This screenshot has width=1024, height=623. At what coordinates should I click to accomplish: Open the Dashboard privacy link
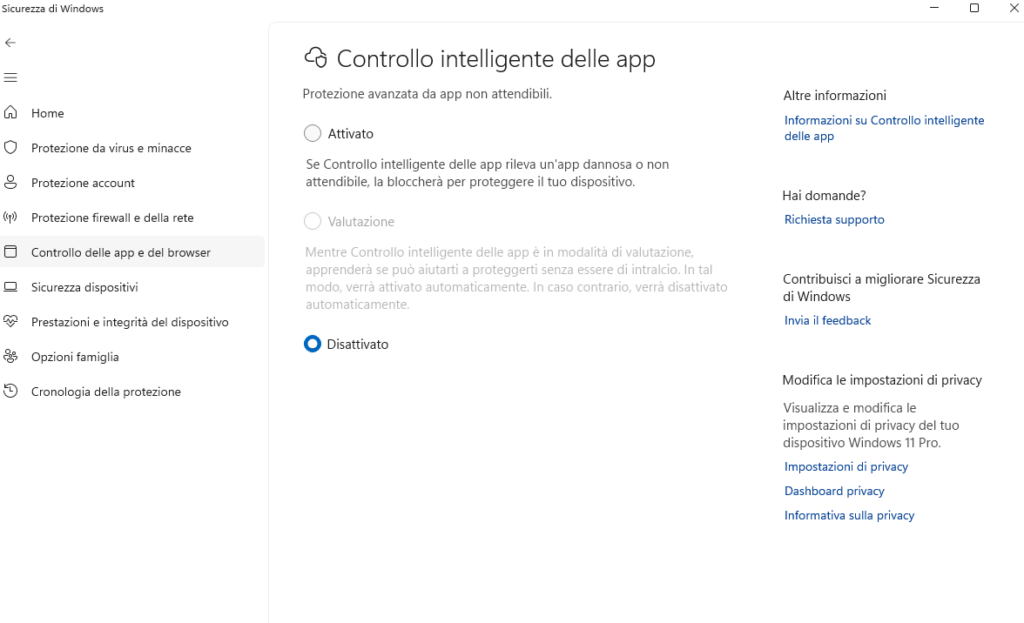[x=834, y=491]
